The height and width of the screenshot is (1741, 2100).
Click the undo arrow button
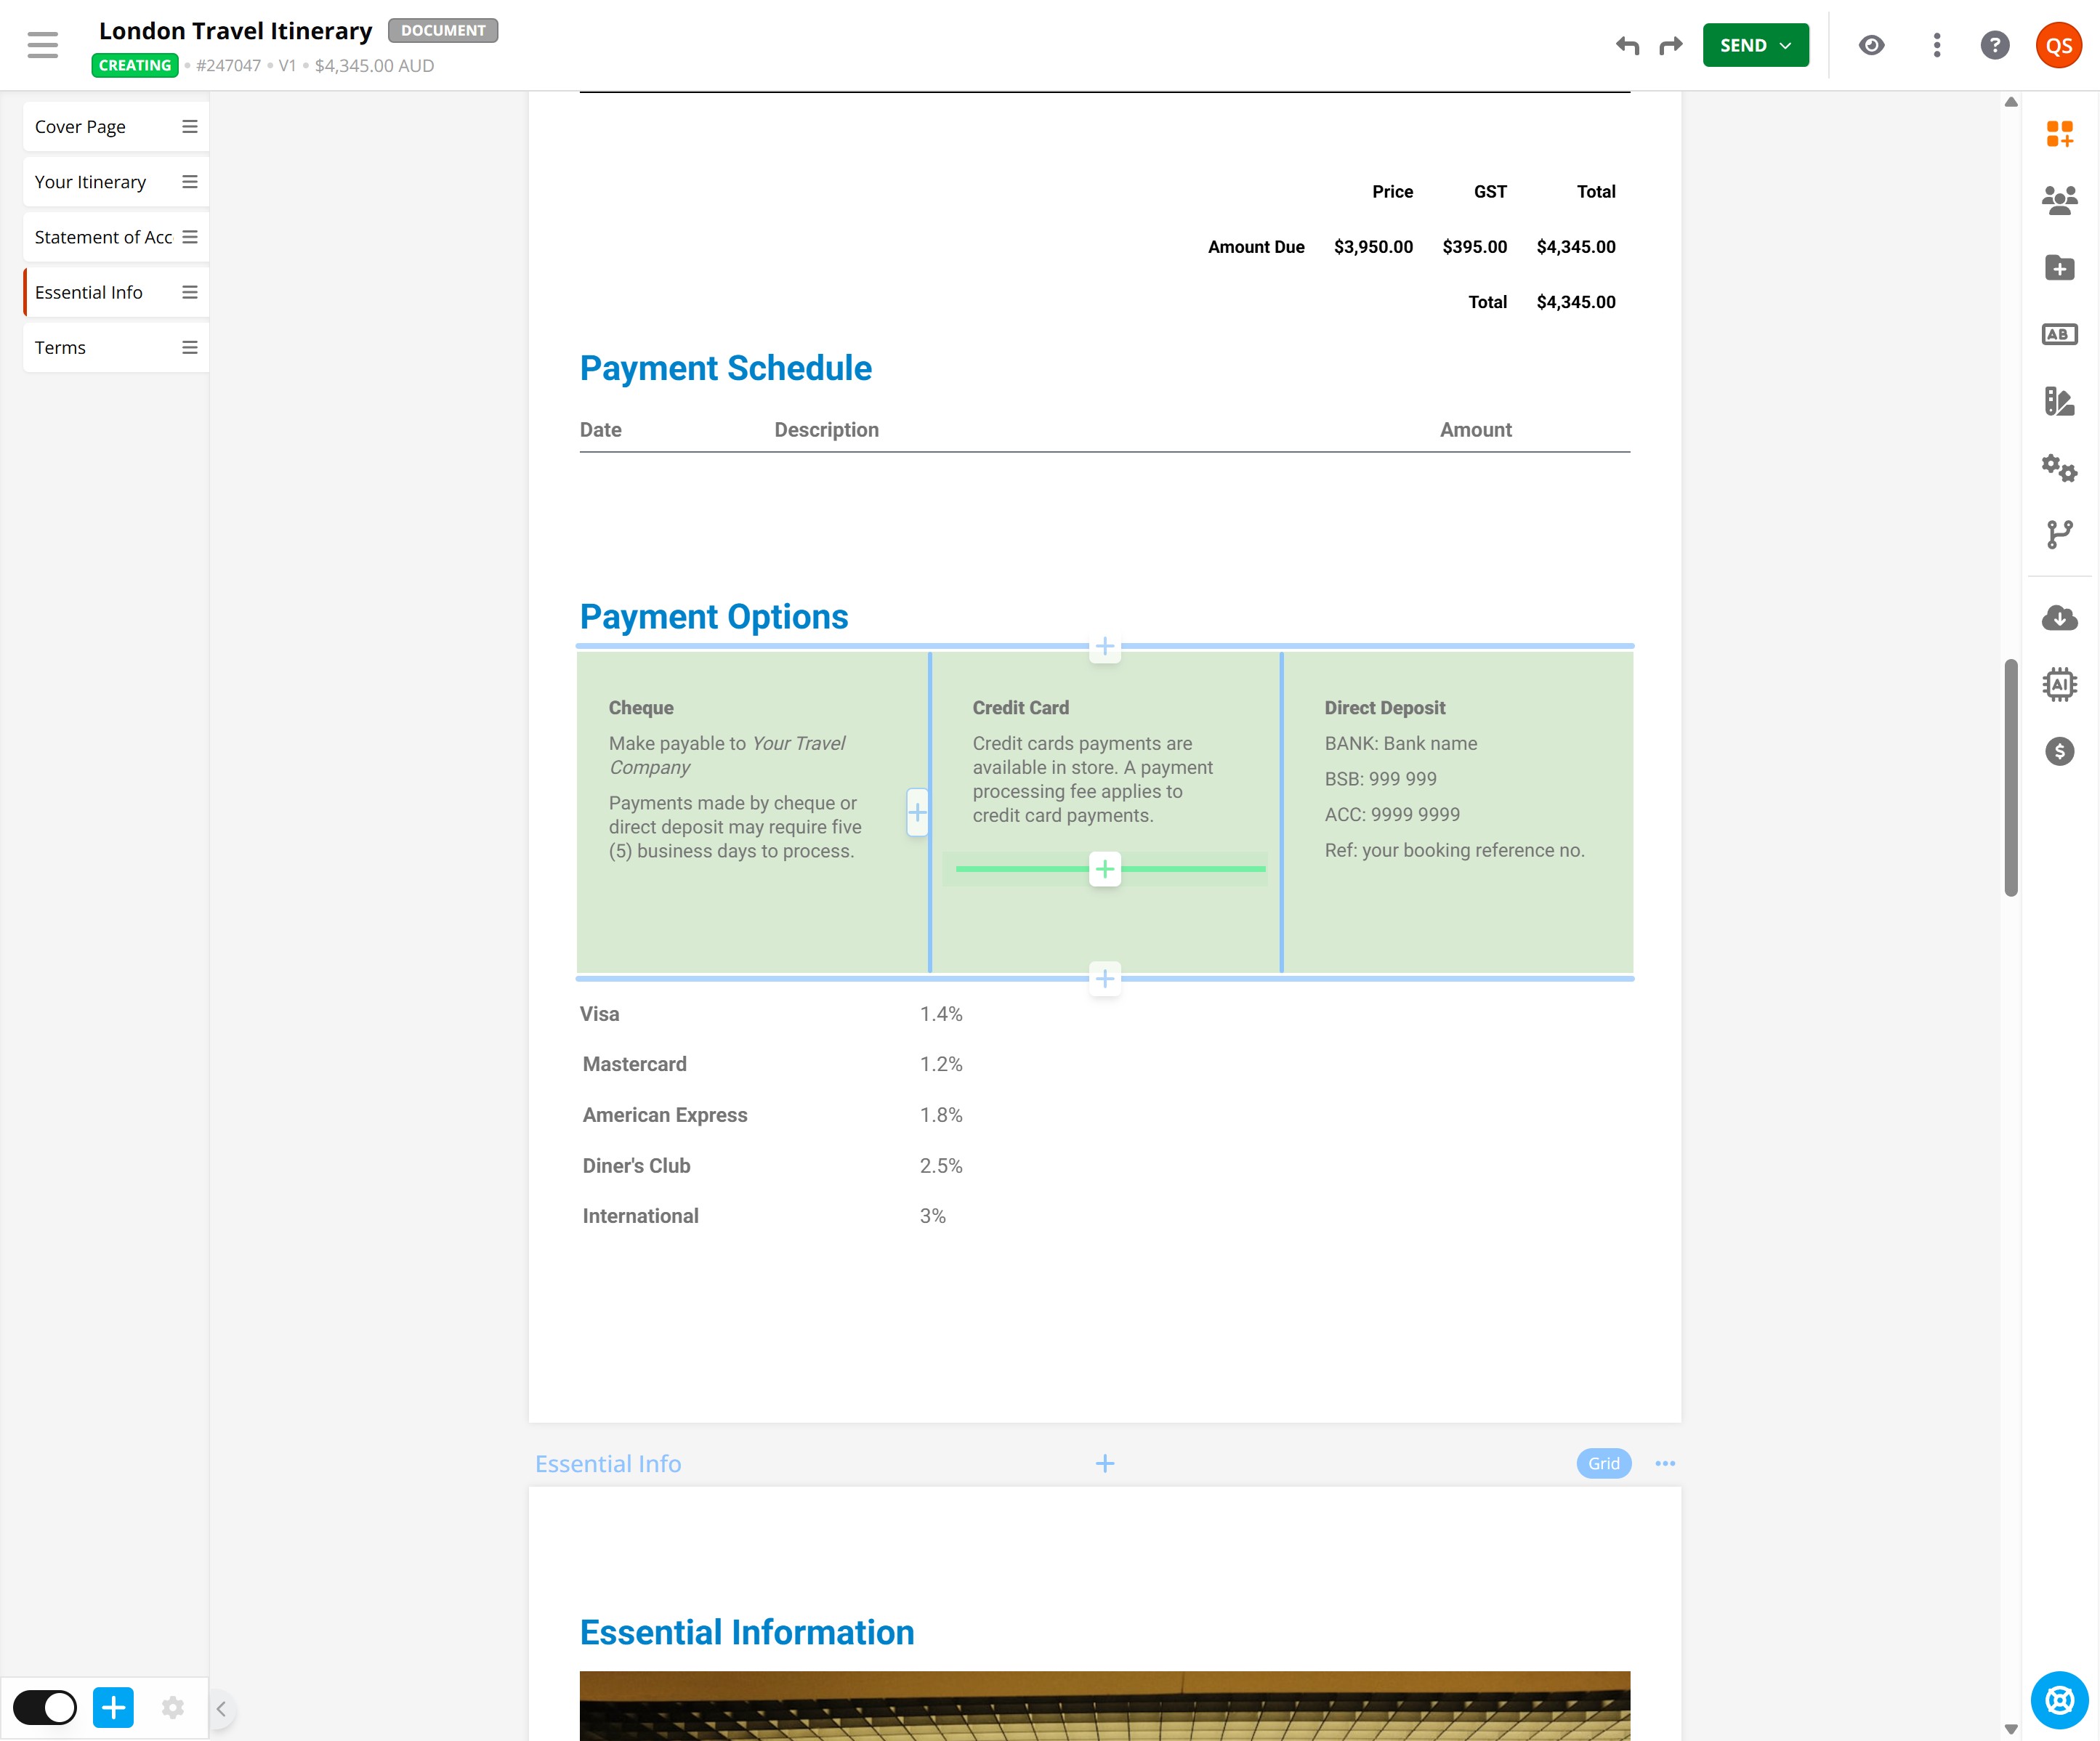point(1627,45)
